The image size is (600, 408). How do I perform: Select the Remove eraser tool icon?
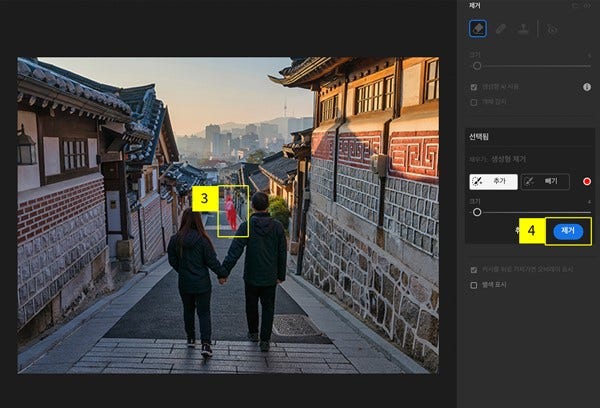(x=478, y=29)
